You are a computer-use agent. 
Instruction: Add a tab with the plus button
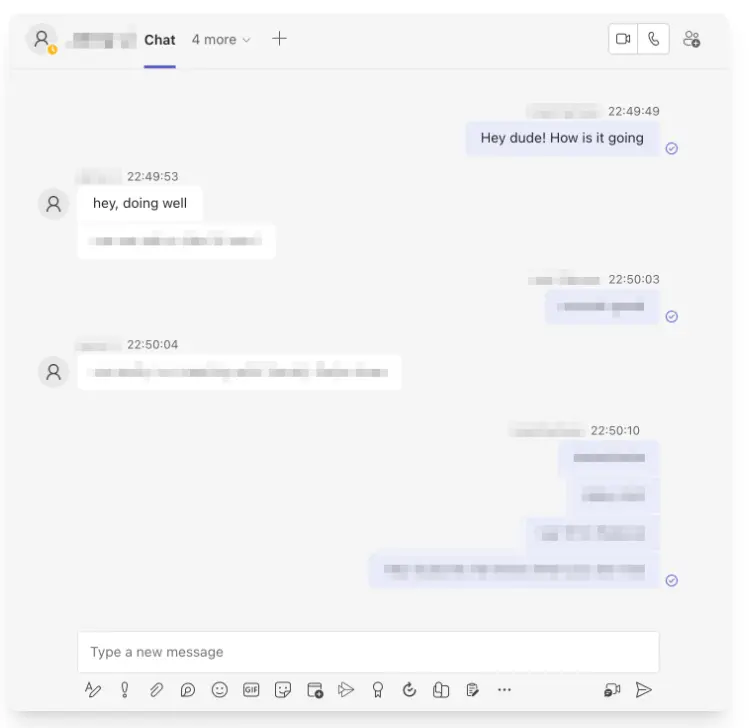[x=279, y=39]
